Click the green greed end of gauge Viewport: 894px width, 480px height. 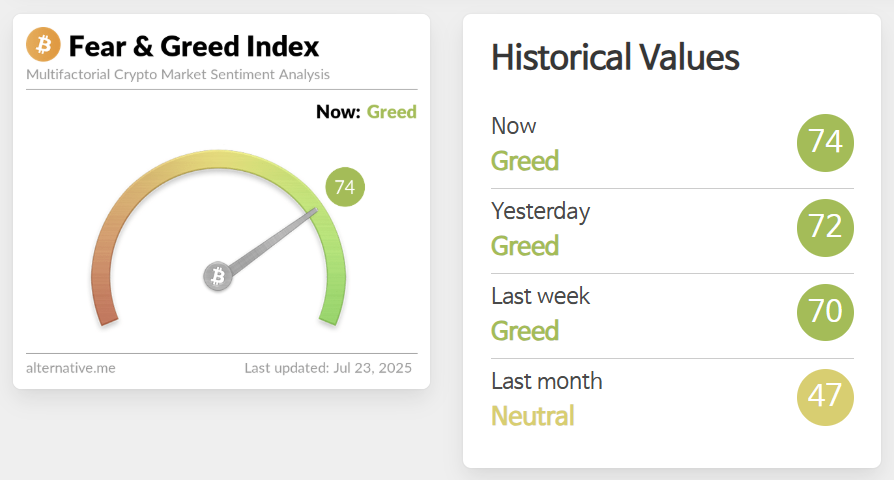332,300
